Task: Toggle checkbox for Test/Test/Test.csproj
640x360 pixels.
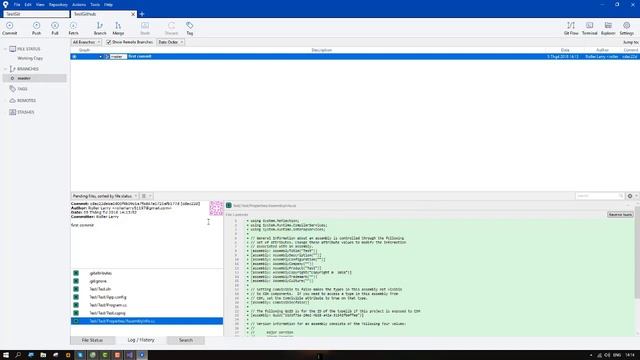Action: [x=76, y=313]
